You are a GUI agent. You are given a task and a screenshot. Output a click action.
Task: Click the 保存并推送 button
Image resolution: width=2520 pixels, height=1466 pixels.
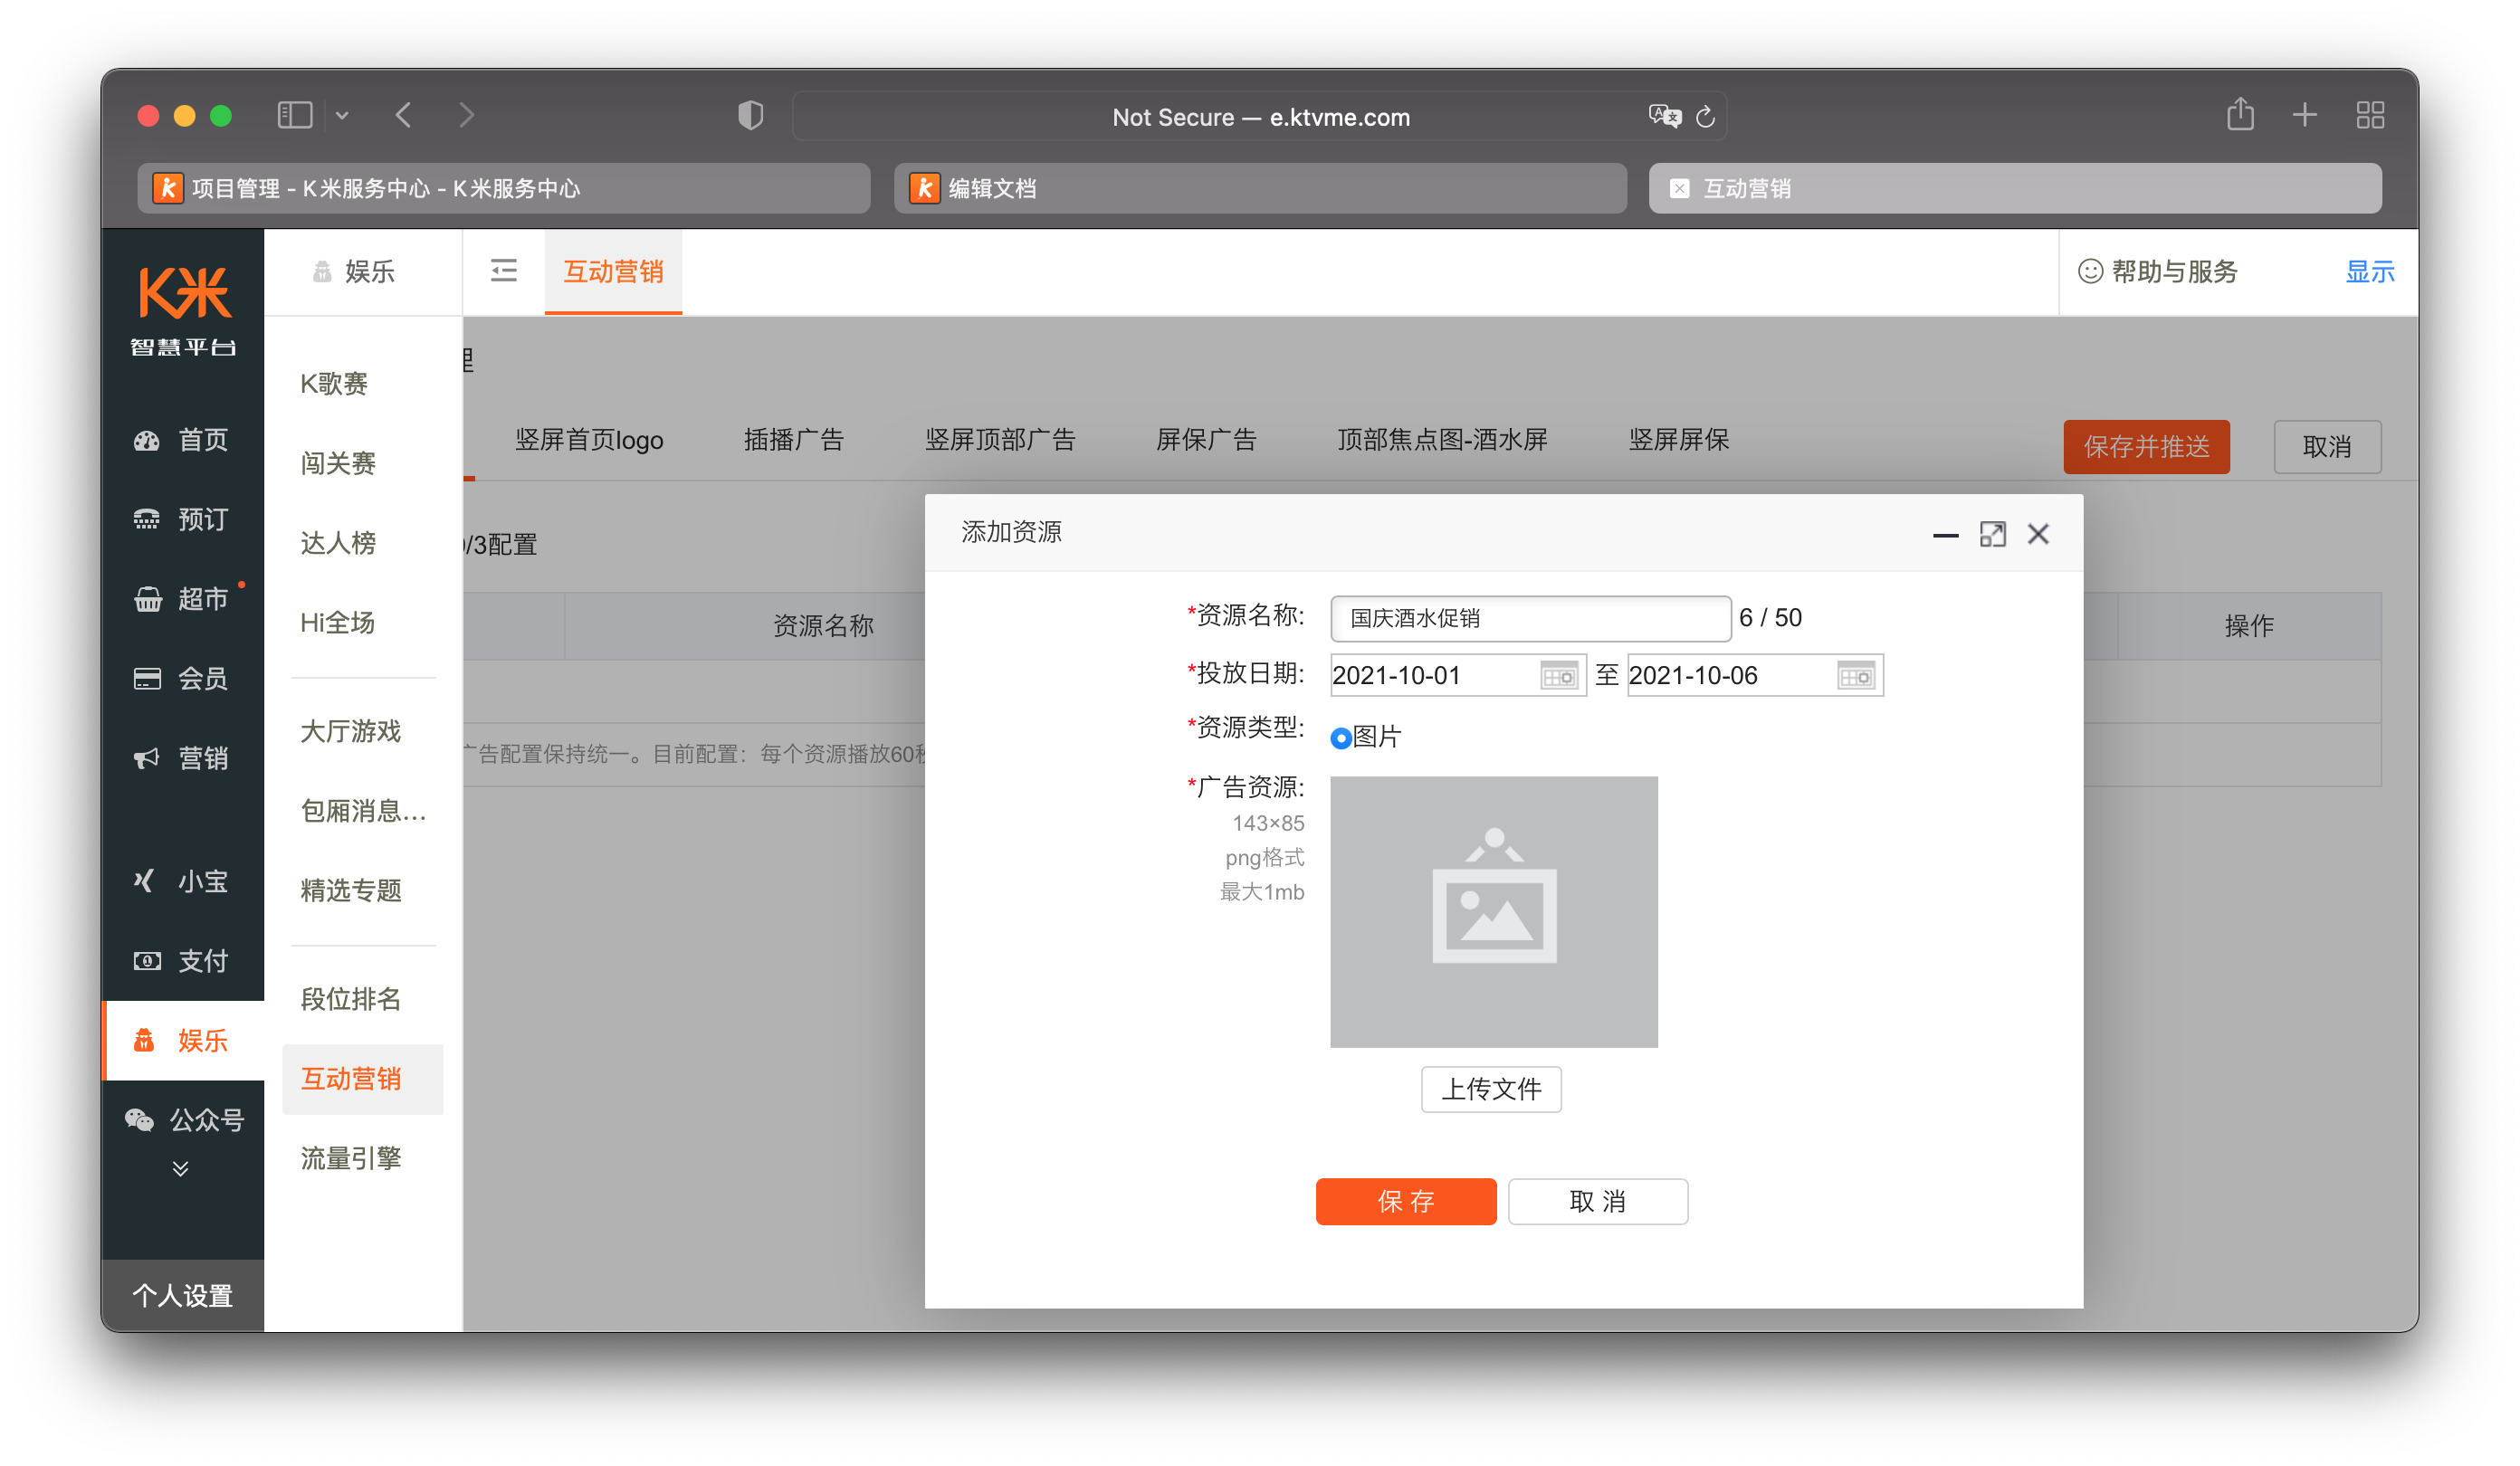point(2146,447)
